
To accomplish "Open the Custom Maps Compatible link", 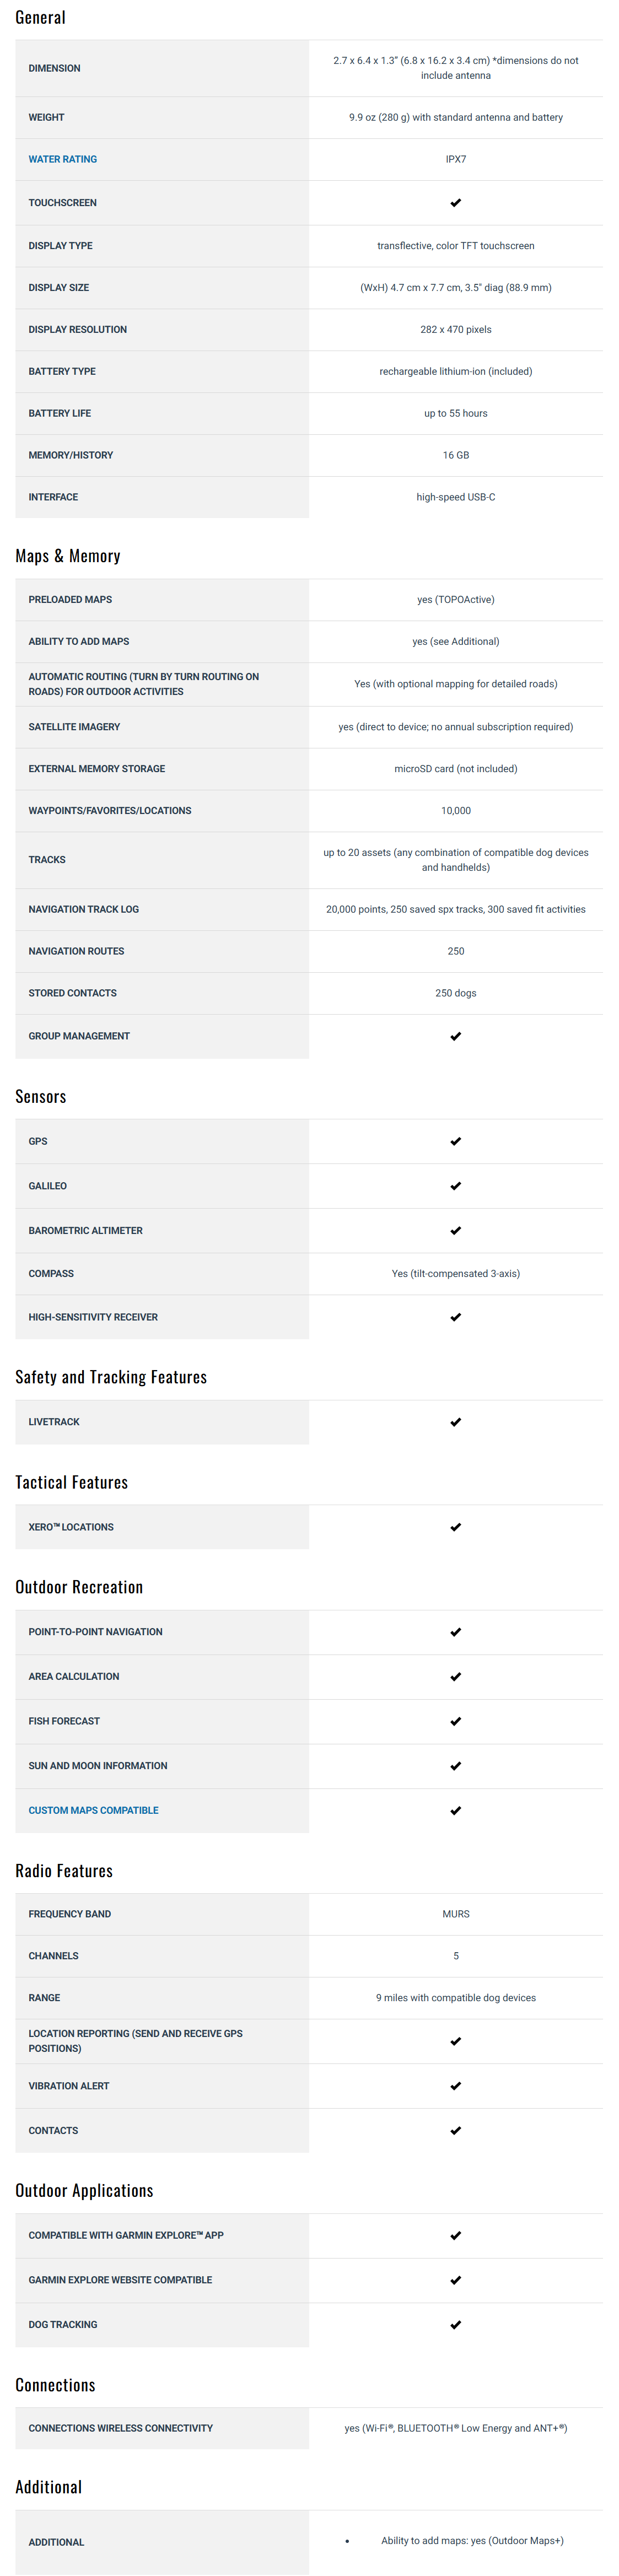I will (93, 1810).
